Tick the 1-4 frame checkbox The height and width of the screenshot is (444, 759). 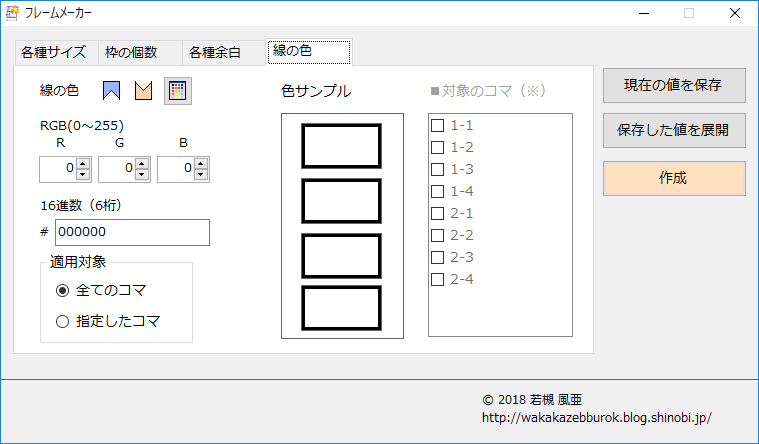437,191
